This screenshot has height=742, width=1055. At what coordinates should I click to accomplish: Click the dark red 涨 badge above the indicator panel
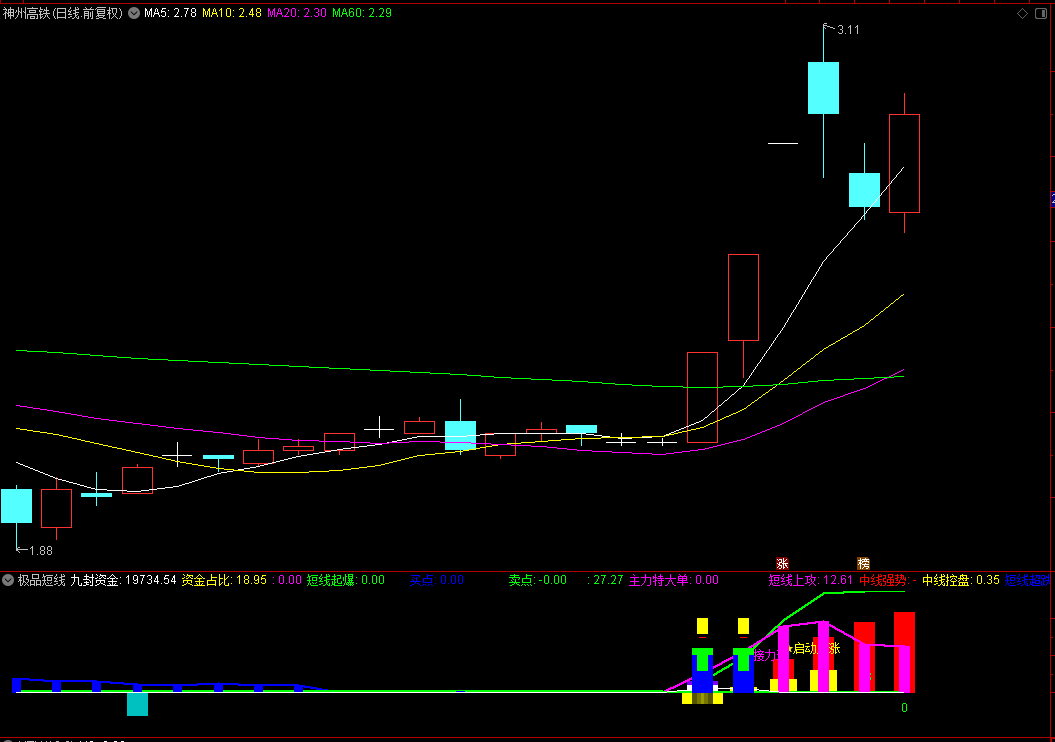[782, 564]
